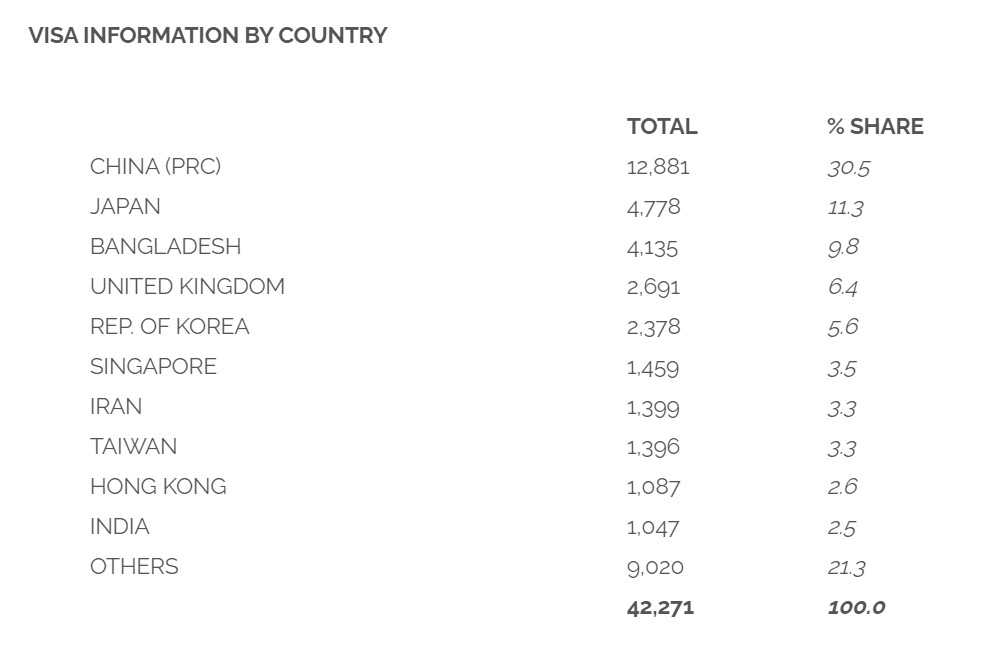Select the CHINA (PRC) row label
The width and height of the screenshot is (1008, 661).
coord(155,167)
